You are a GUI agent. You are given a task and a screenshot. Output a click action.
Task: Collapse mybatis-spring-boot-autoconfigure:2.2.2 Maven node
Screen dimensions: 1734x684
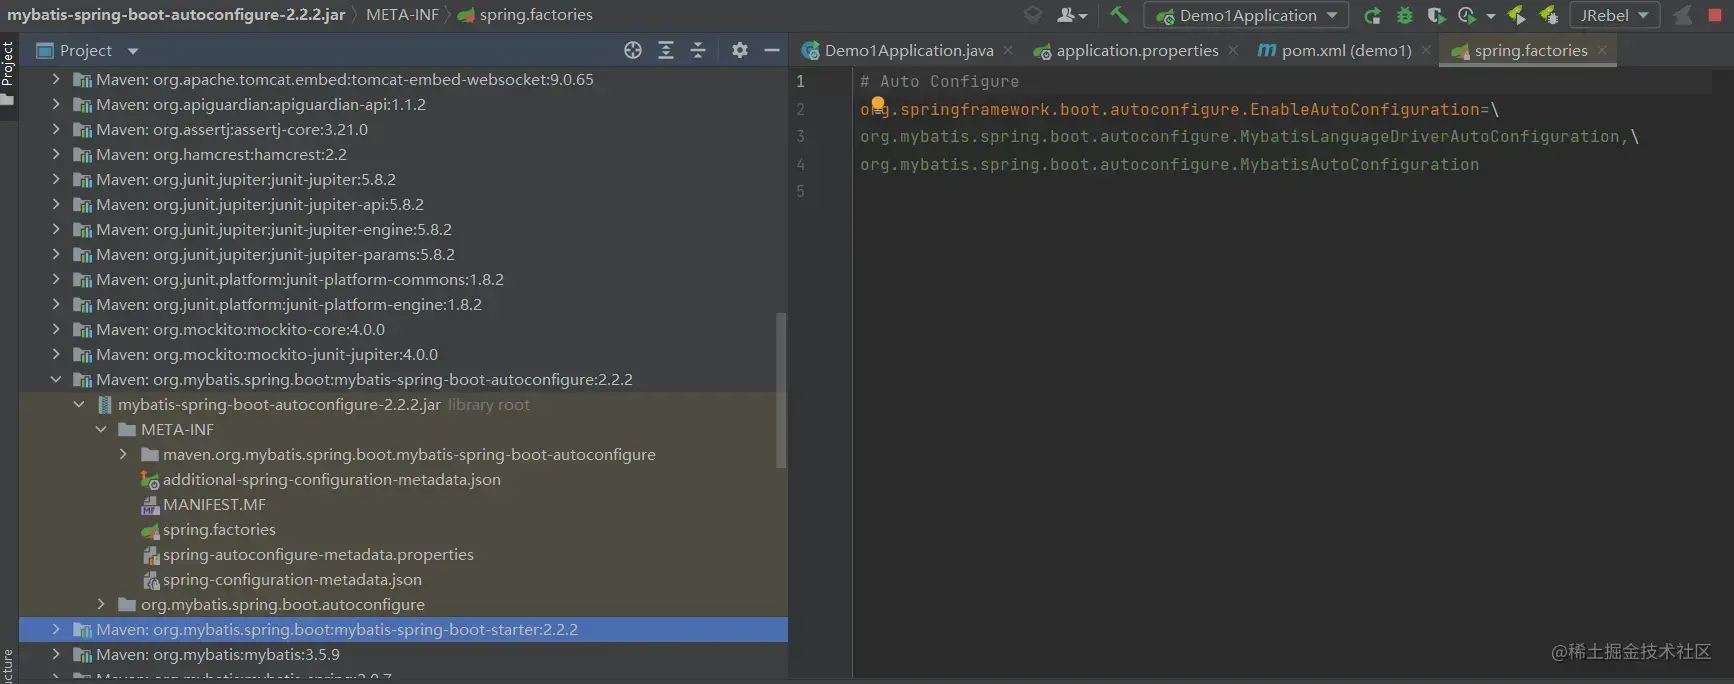tap(55, 379)
